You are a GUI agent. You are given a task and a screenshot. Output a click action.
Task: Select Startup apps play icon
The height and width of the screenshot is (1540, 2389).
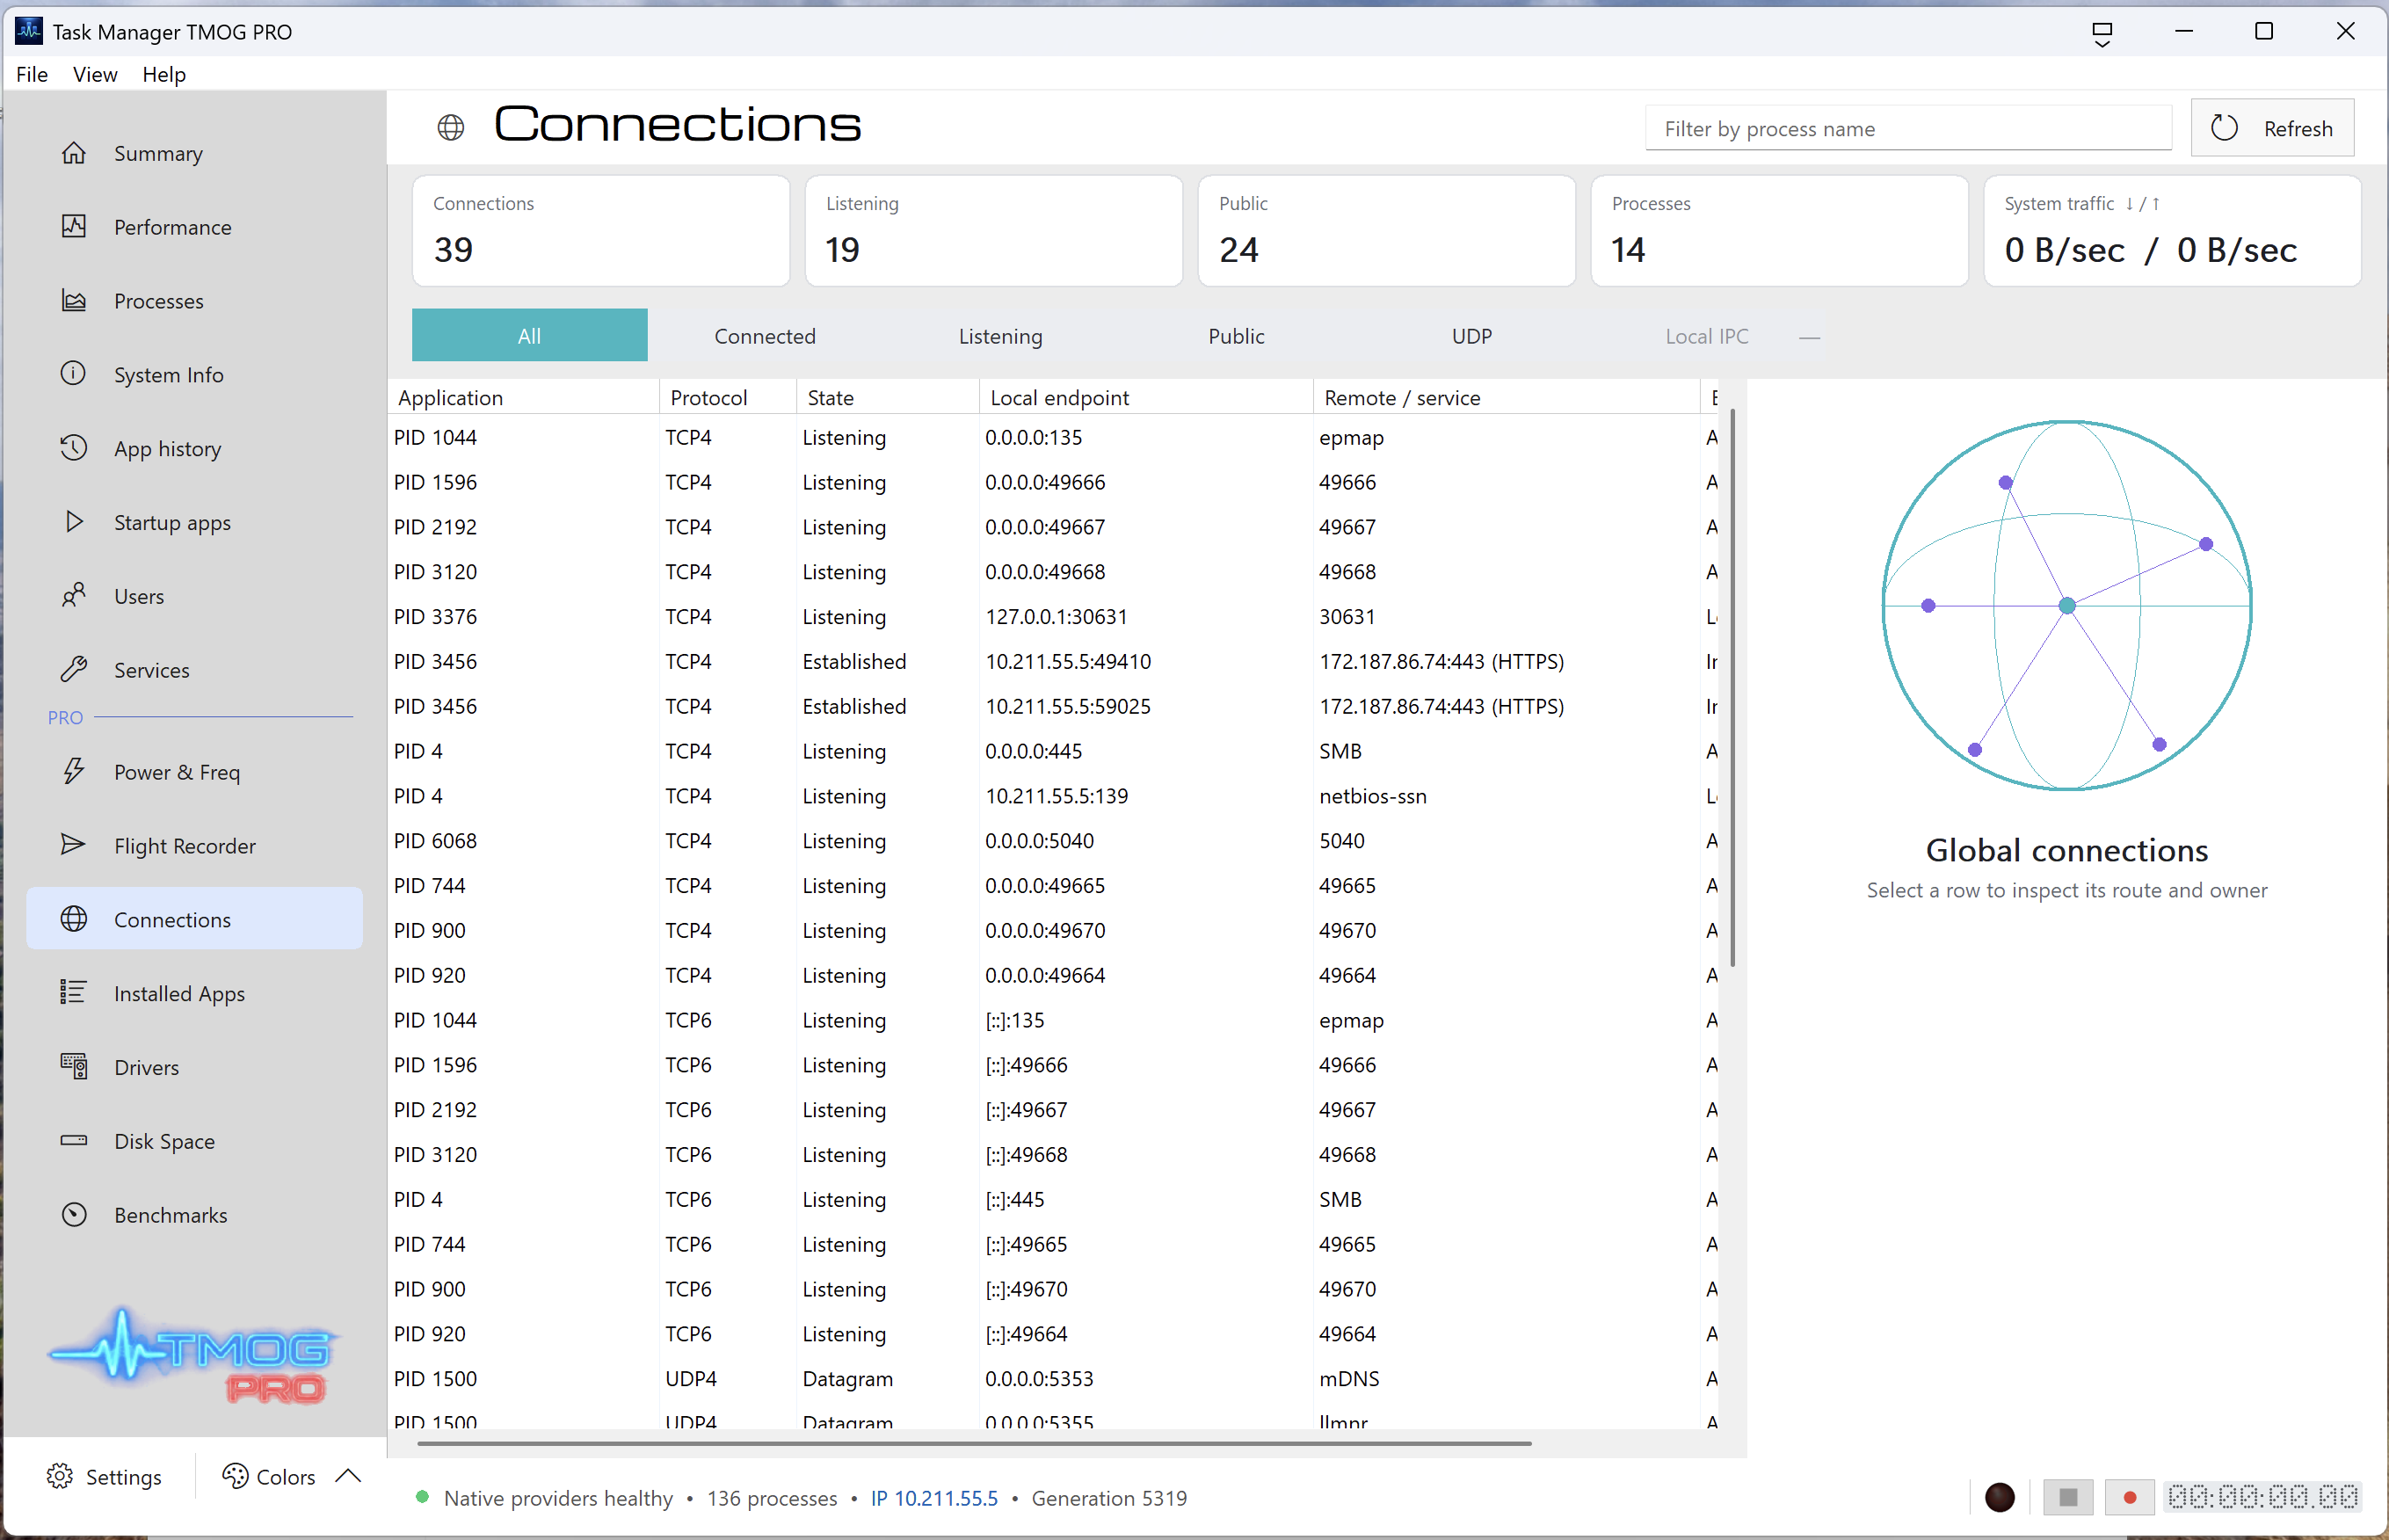point(74,522)
